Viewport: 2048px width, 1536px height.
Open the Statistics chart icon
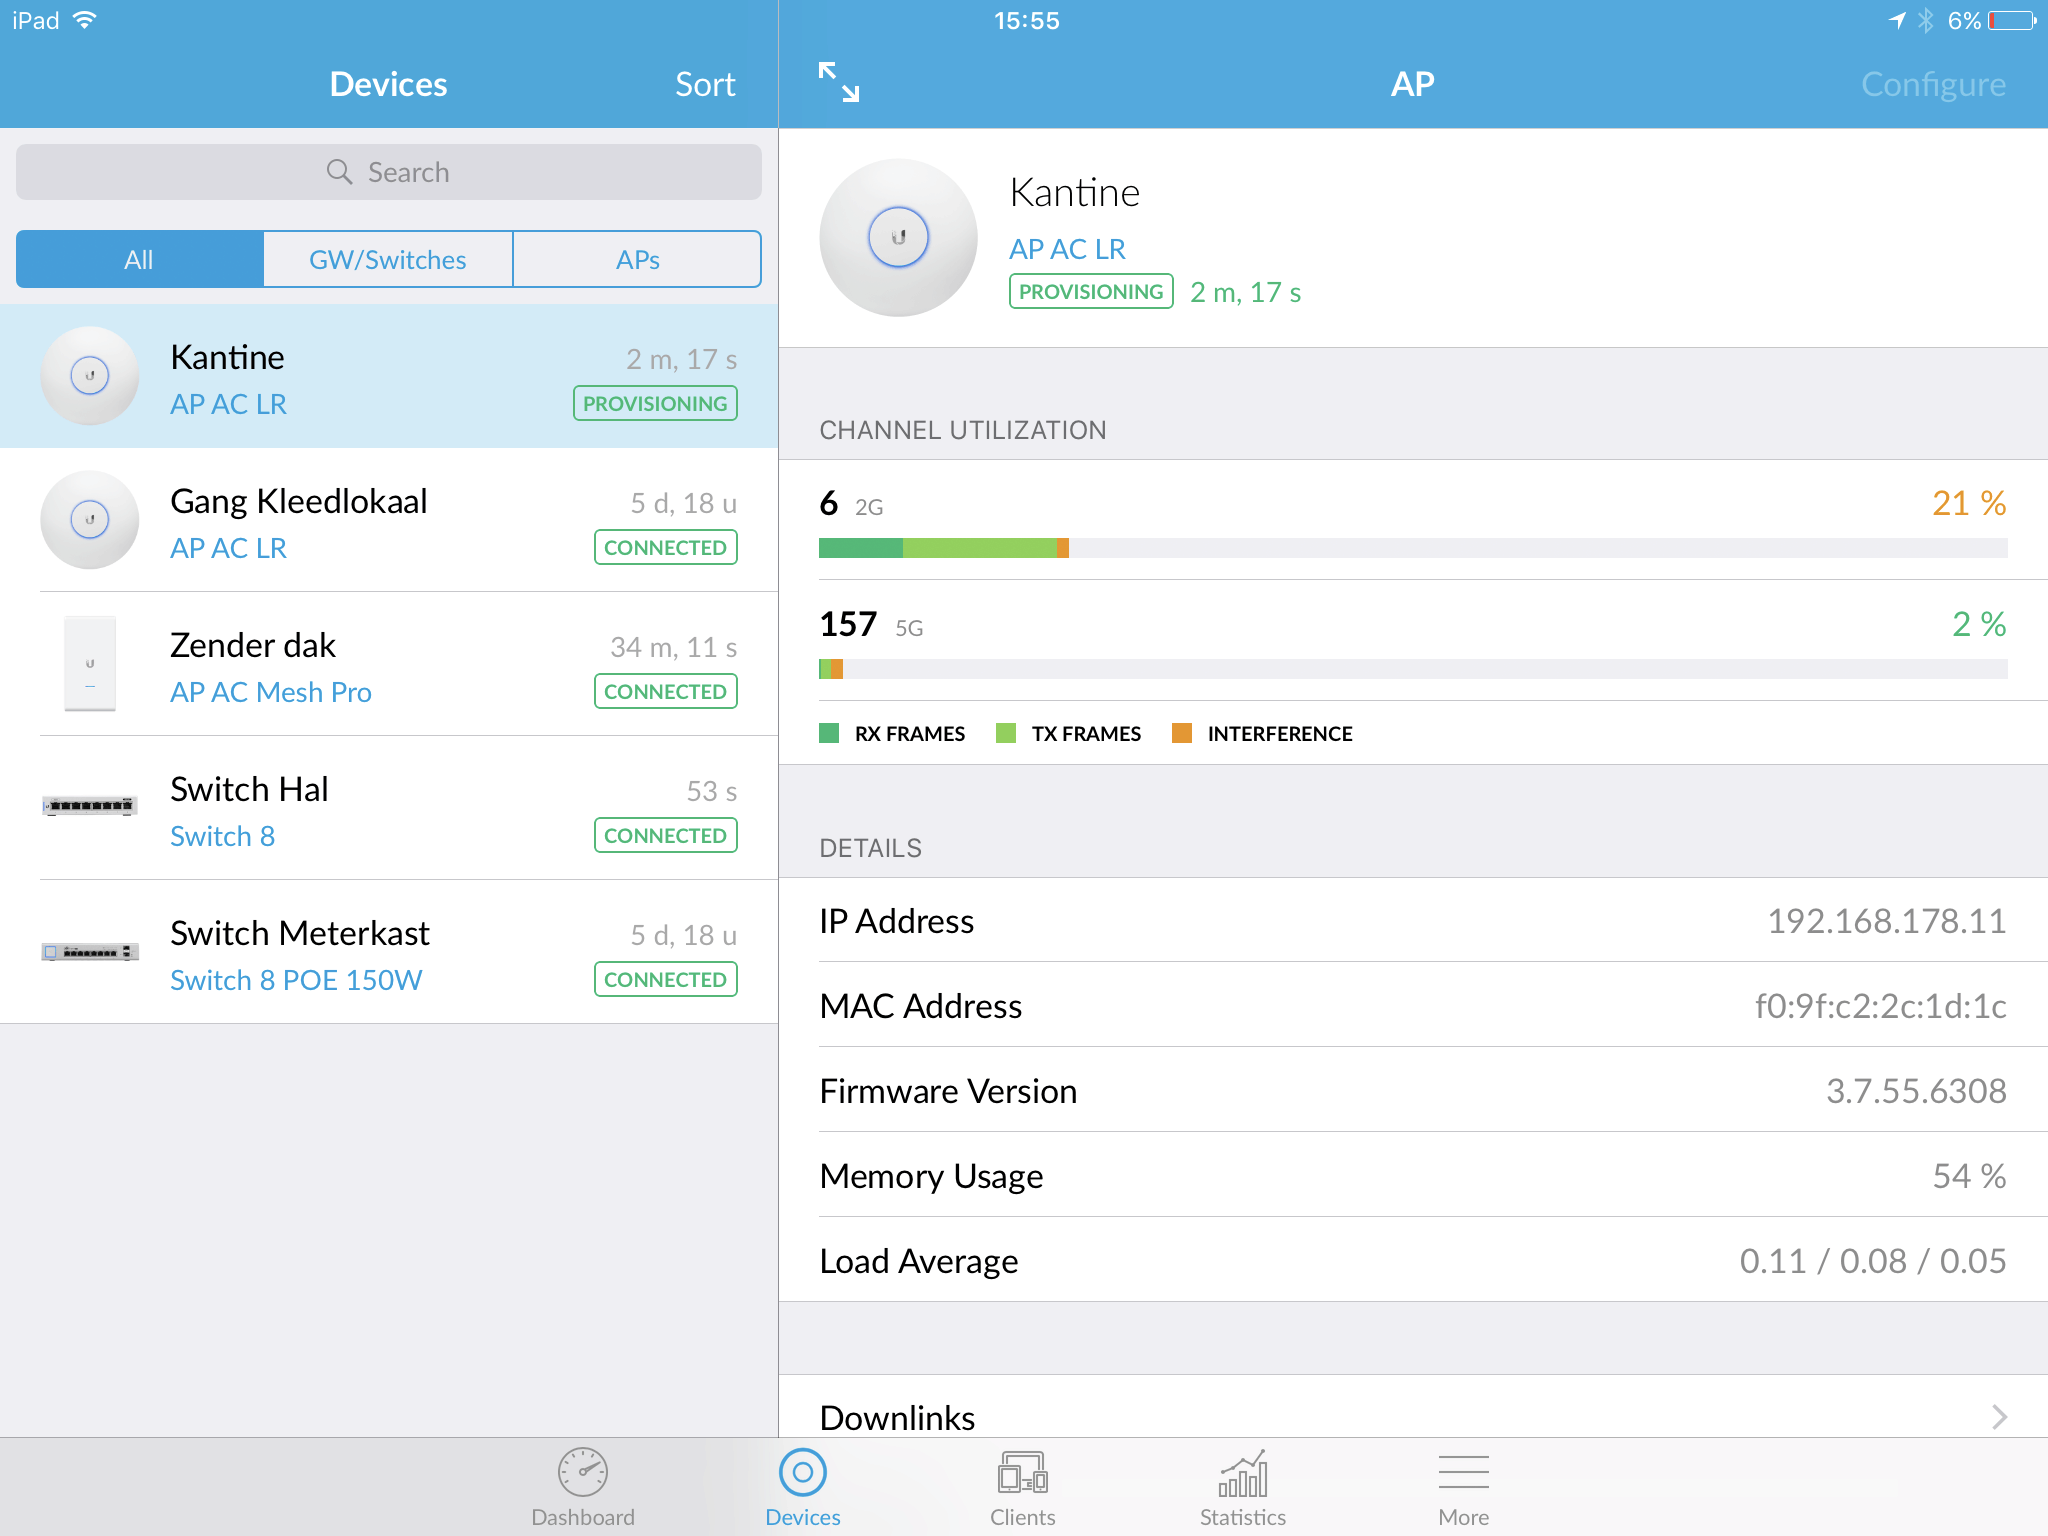(x=1242, y=1473)
